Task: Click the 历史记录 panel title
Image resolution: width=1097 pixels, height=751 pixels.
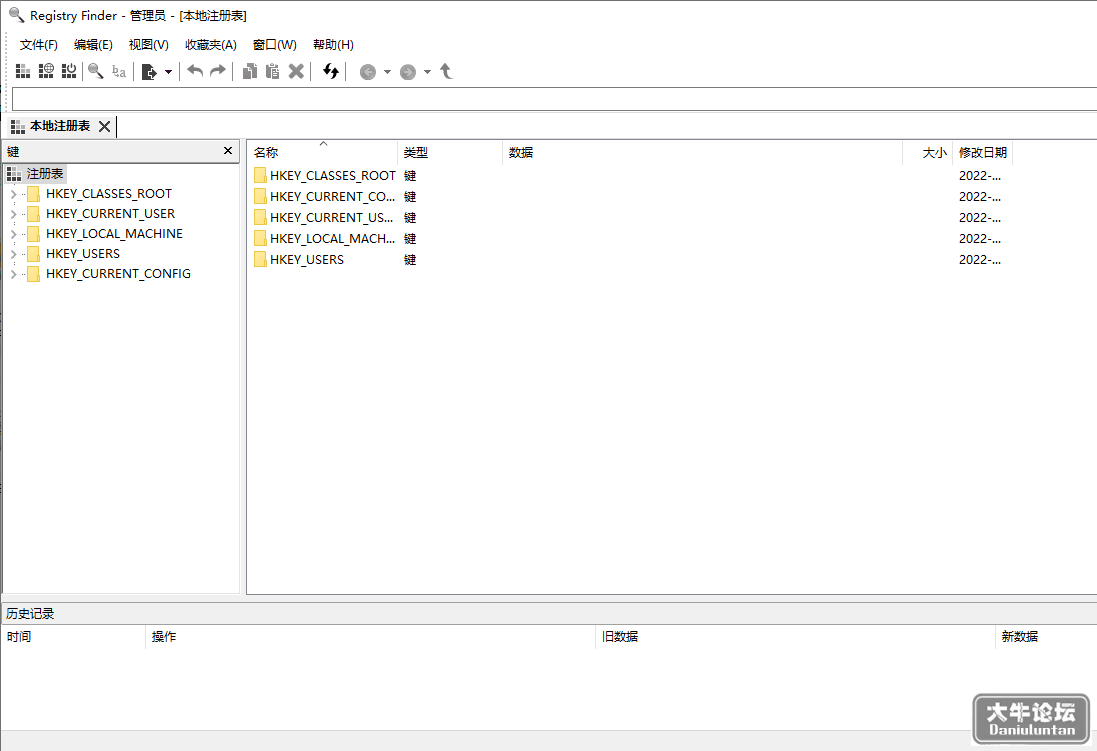Action: click(x=30, y=614)
